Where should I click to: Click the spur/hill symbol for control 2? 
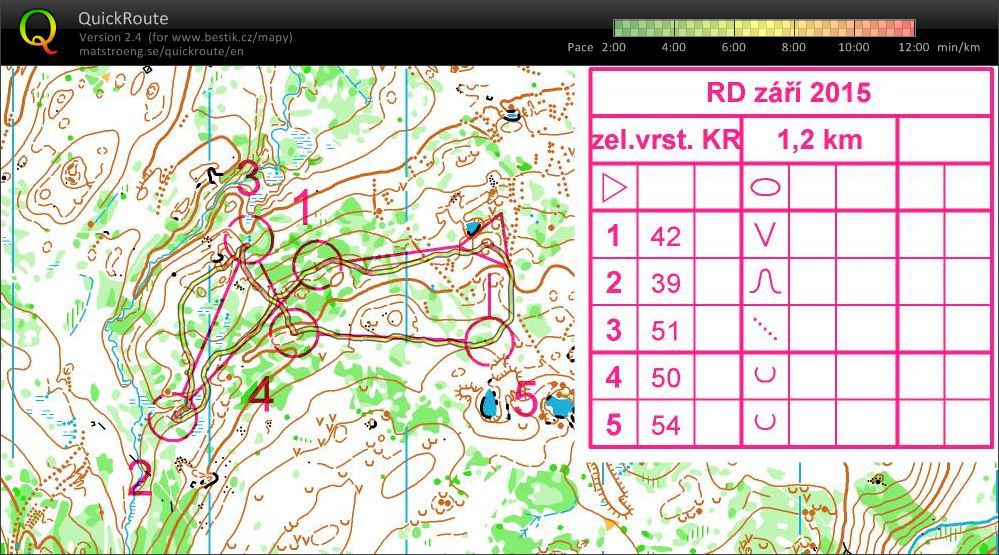pos(765,282)
